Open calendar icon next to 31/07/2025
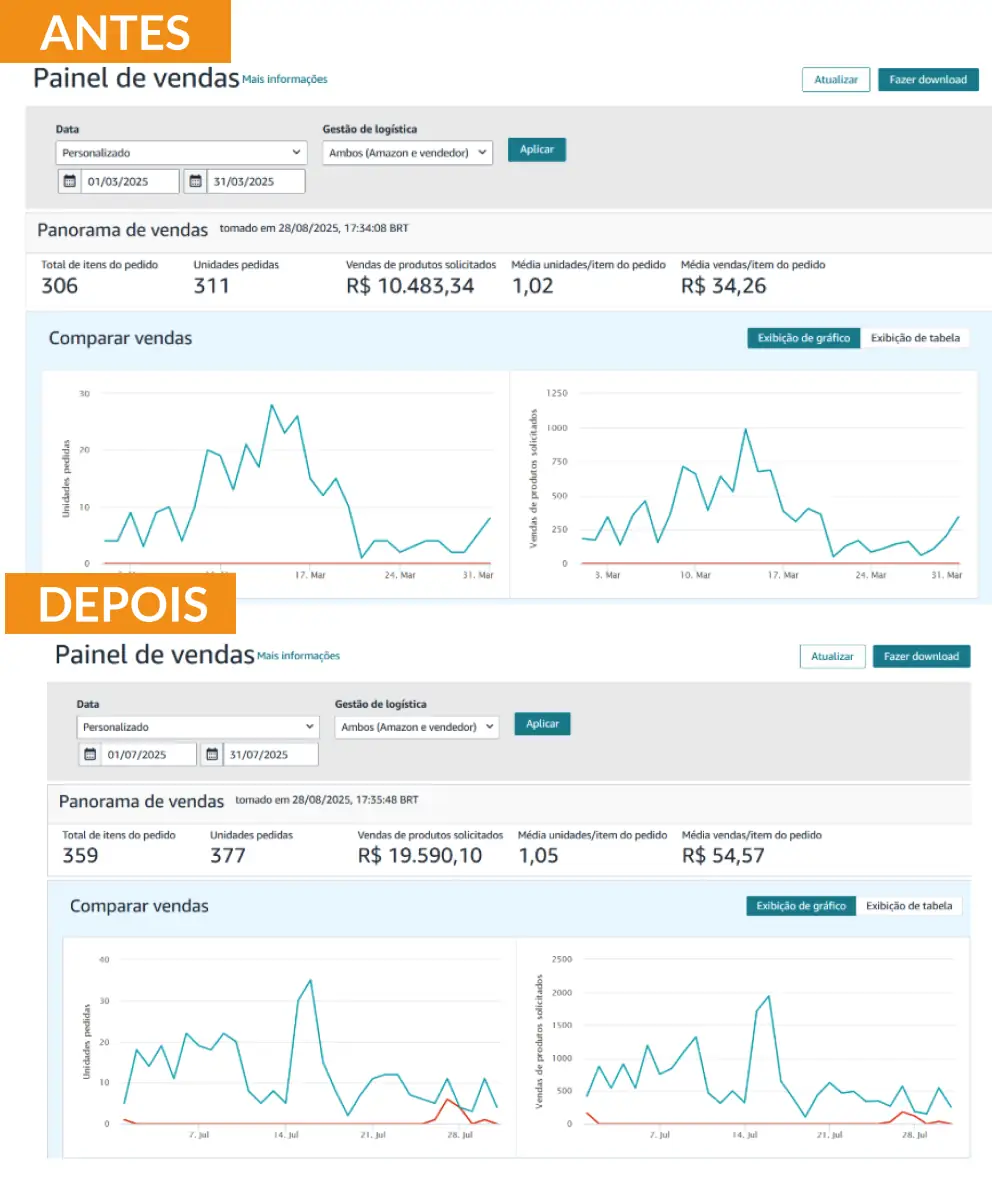The image size is (992, 1194). pyautogui.click(x=212, y=755)
